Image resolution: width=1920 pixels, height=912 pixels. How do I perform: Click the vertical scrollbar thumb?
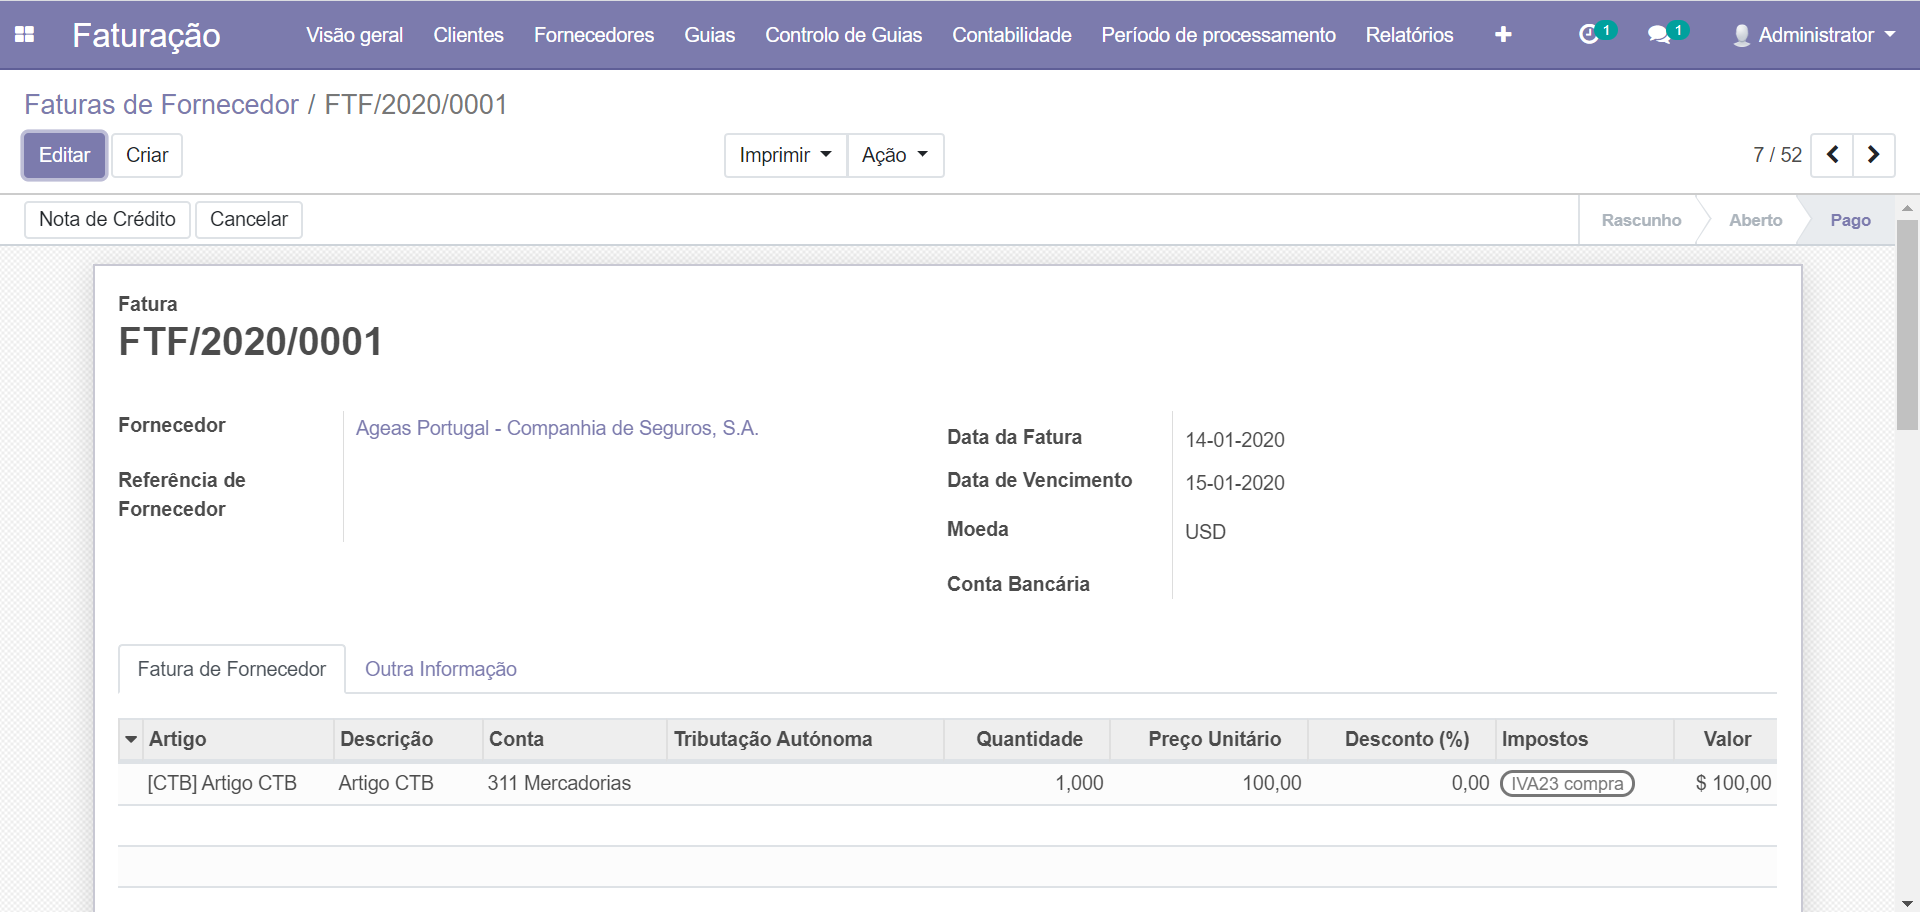[x=1907, y=325]
